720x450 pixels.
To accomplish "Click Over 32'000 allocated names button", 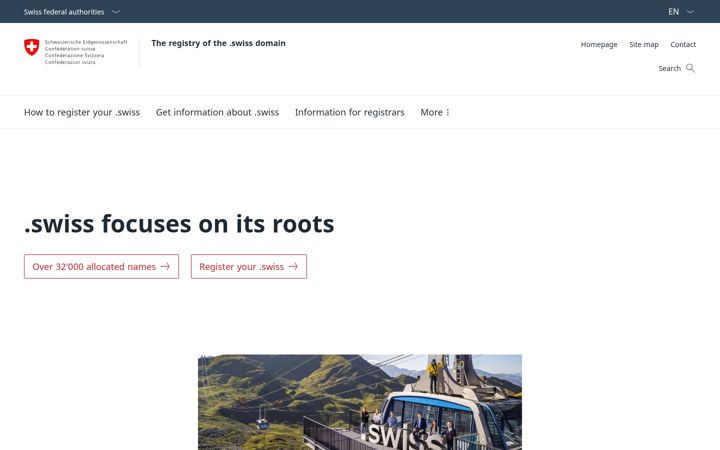I will click(101, 267).
